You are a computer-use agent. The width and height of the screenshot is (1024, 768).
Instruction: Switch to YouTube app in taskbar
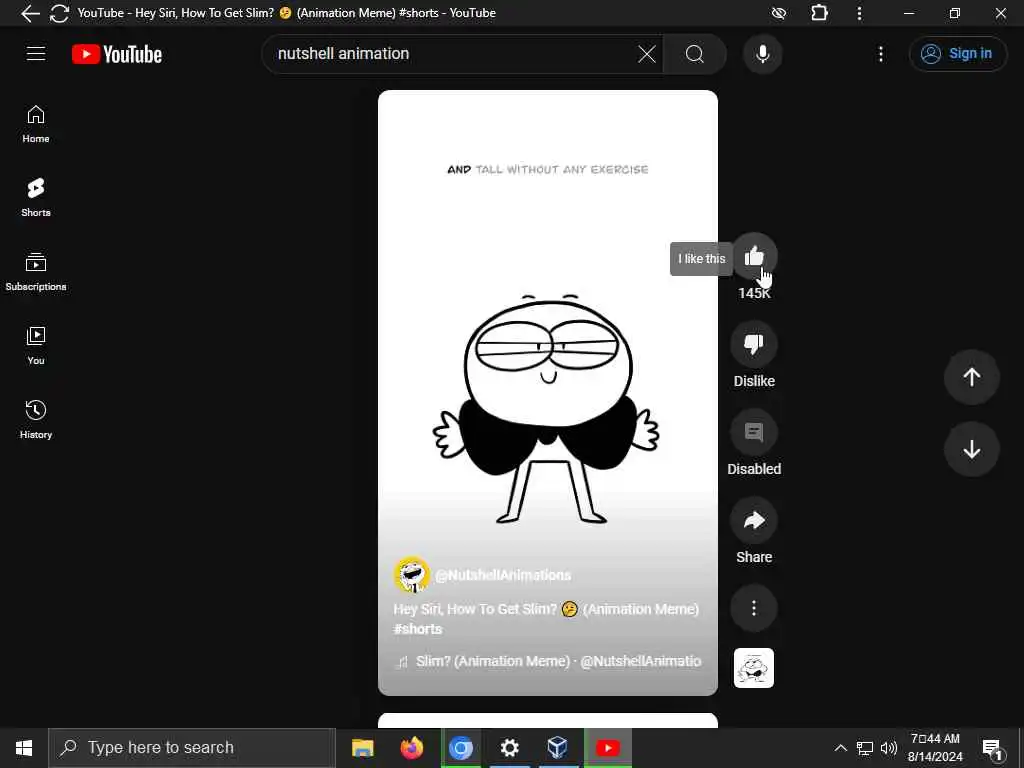pyautogui.click(x=607, y=748)
